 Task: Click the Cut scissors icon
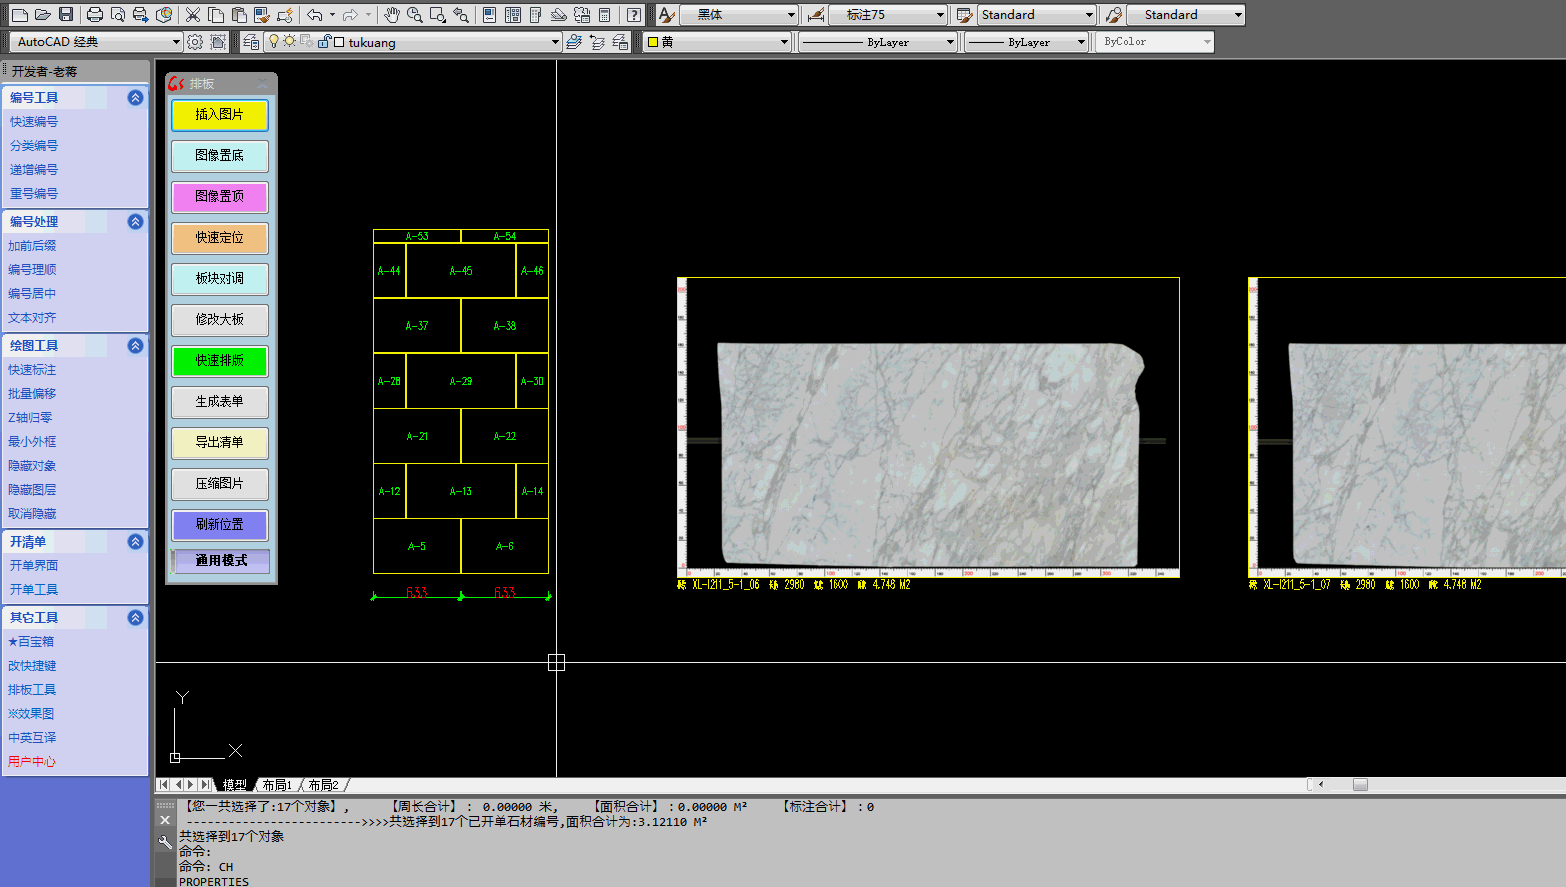click(193, 15)
